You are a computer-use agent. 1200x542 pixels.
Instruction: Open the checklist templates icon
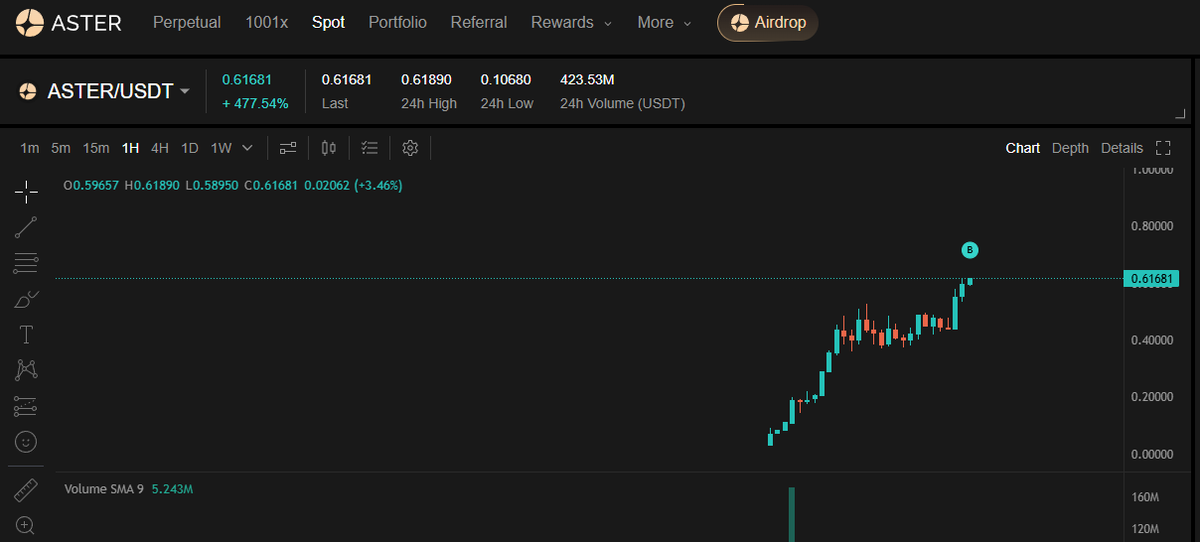coord(370,148)
